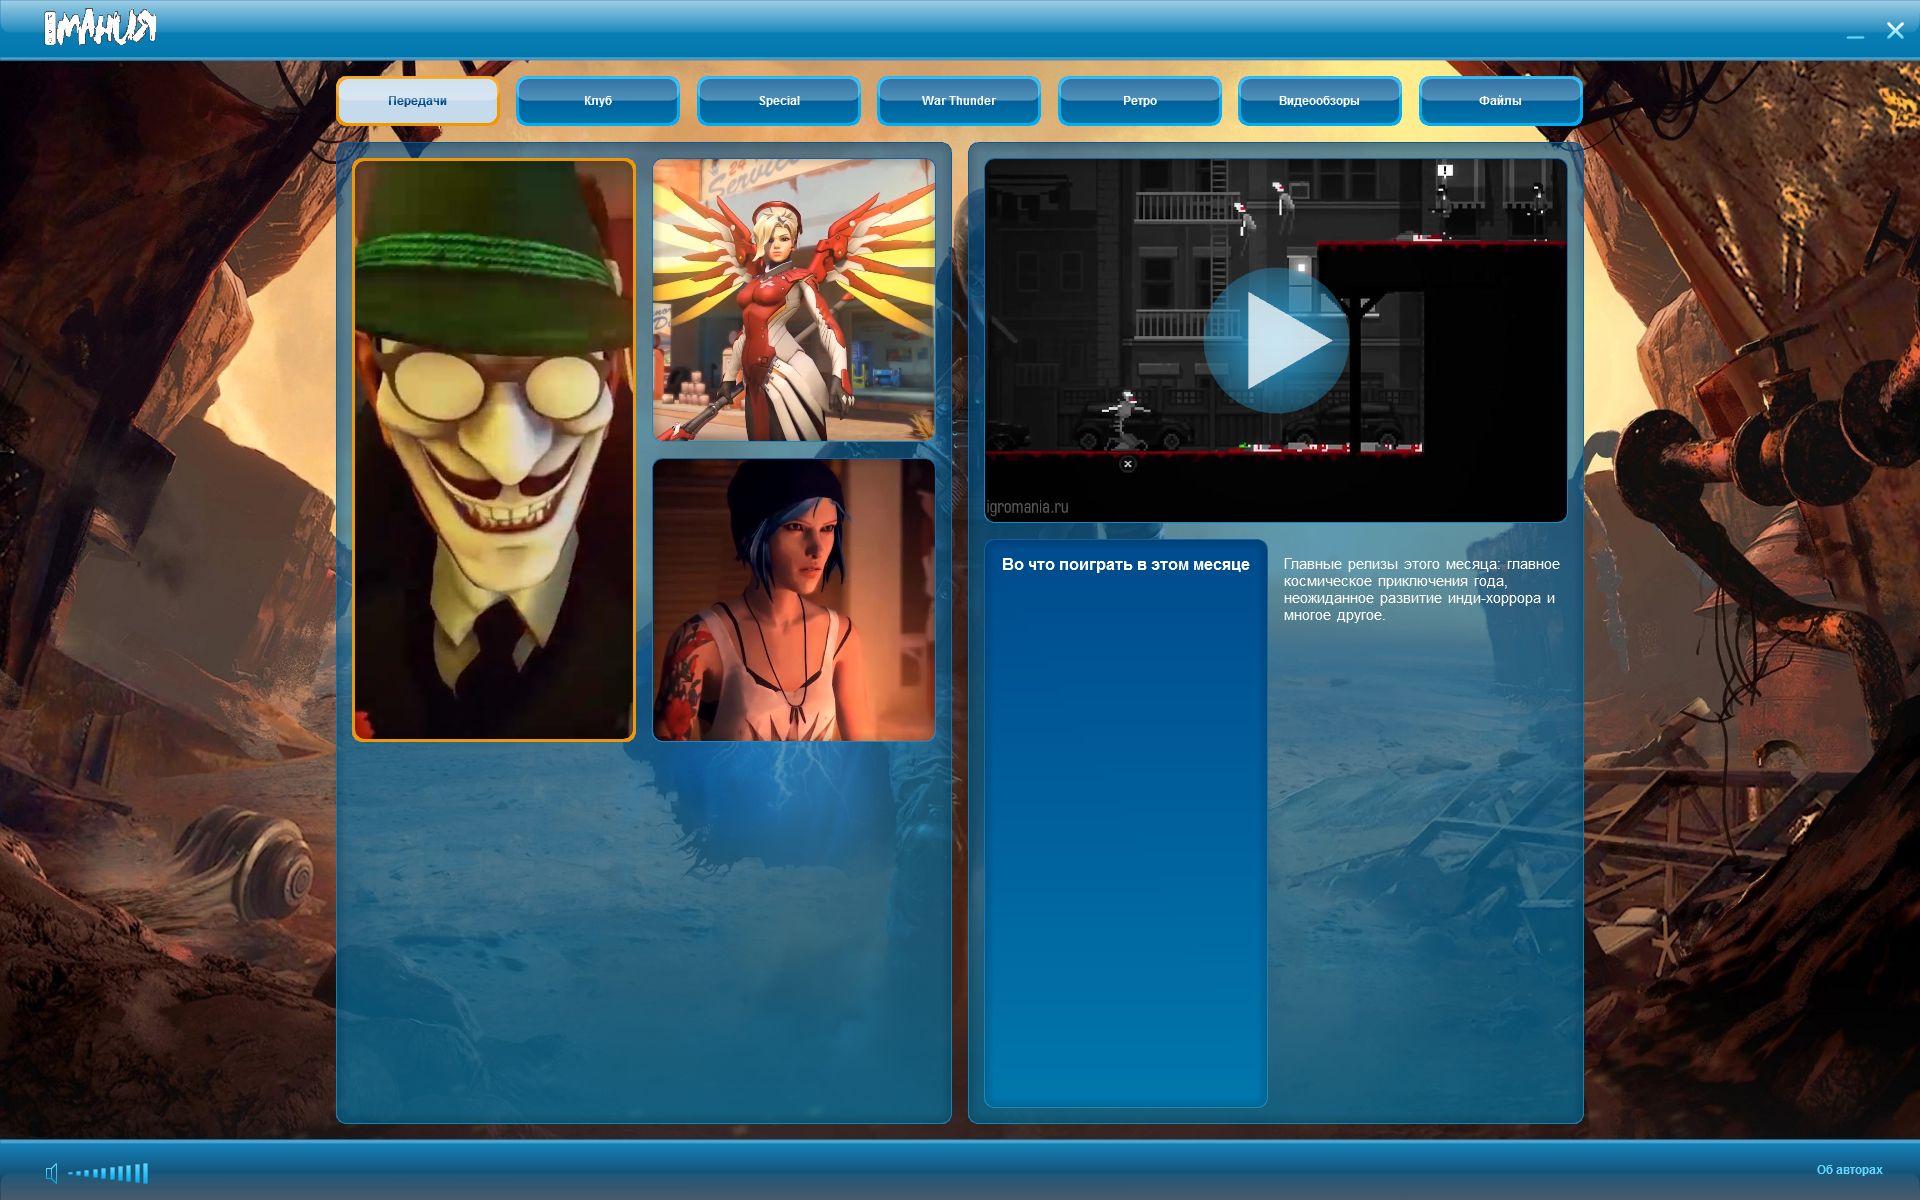Open the Special tab

click(x=779, y=101)
